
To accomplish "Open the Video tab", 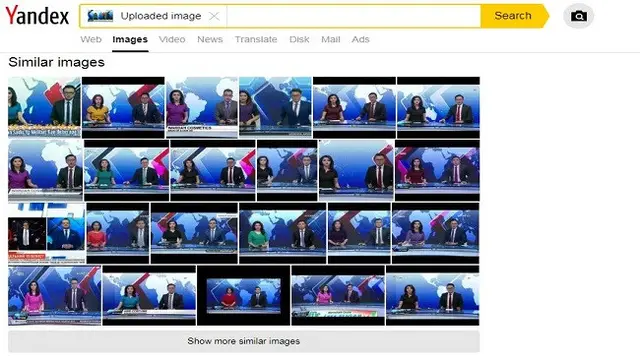I will (x=172, y=40).
